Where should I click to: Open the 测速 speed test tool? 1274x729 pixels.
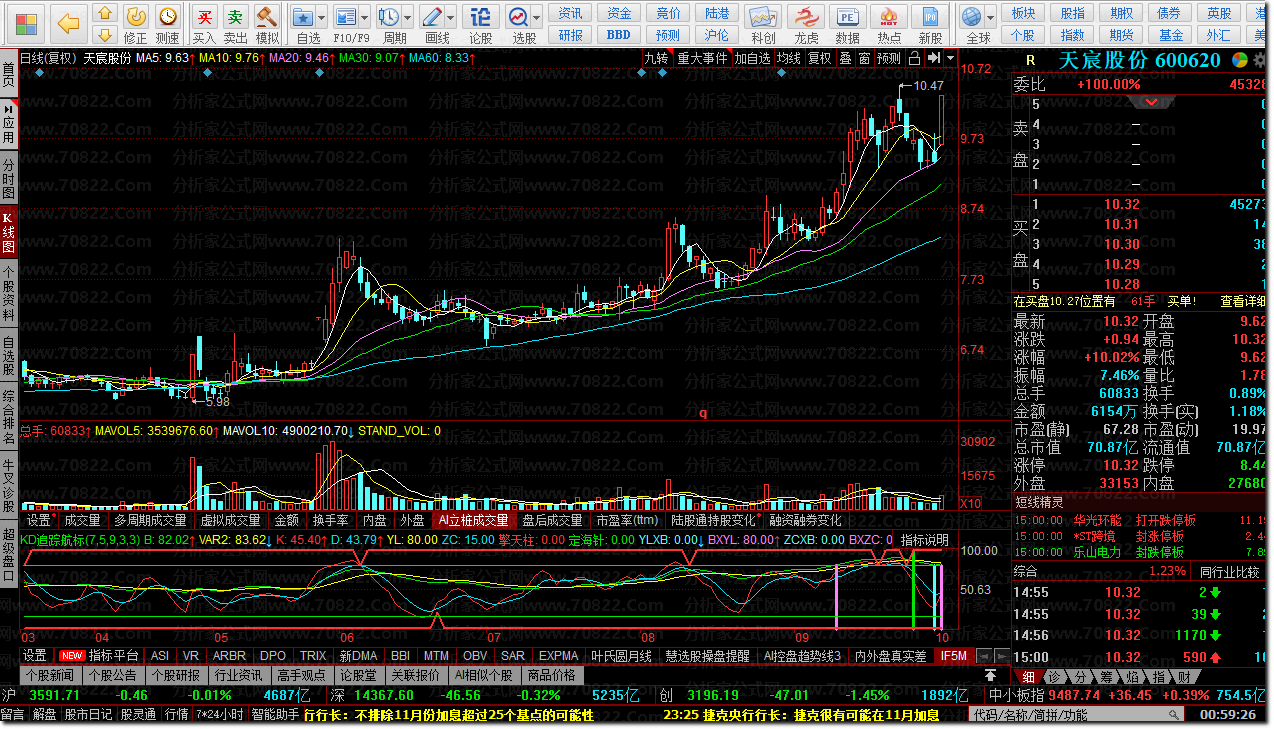pyautogui.click(x=168, y=24)
